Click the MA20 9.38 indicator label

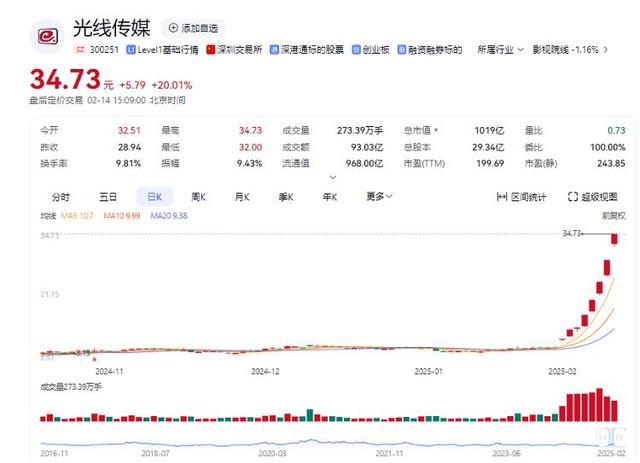[169, 216]
